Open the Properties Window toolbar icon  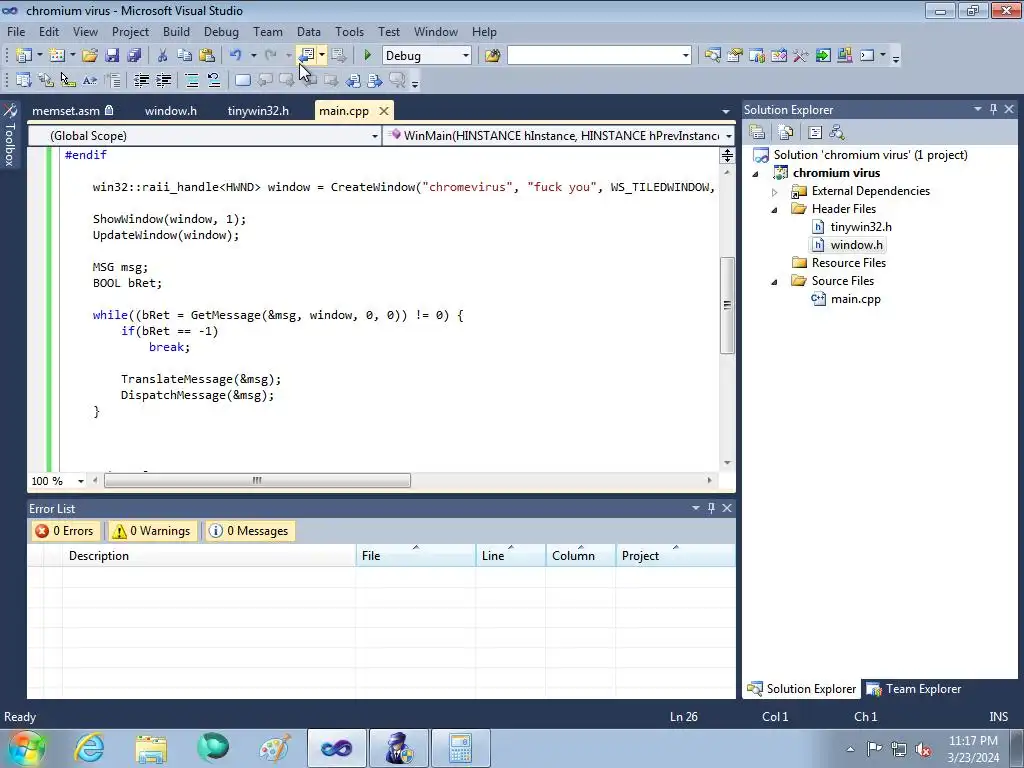735,56
